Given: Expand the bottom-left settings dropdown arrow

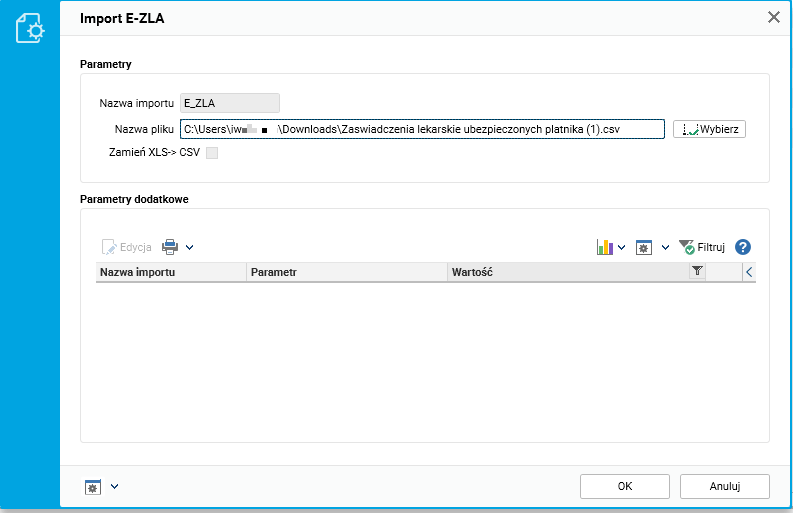Looking at the screenshot, I should coord(115,486).
